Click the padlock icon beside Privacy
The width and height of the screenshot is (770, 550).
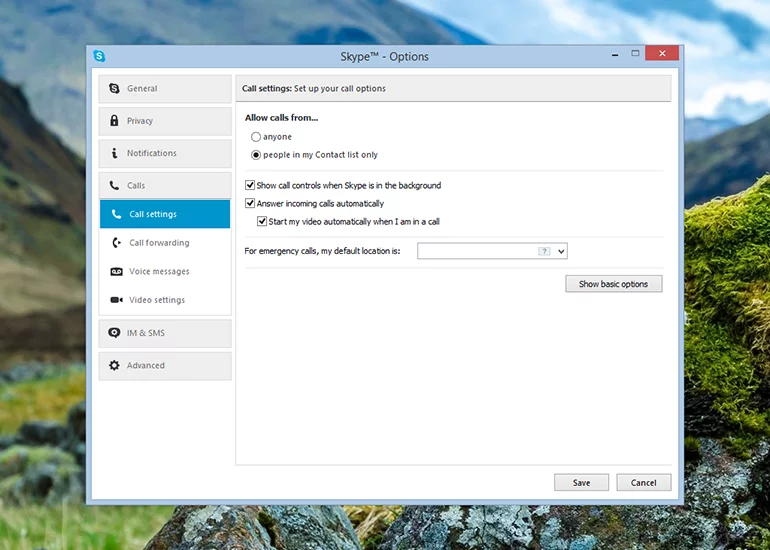point(114,120)
